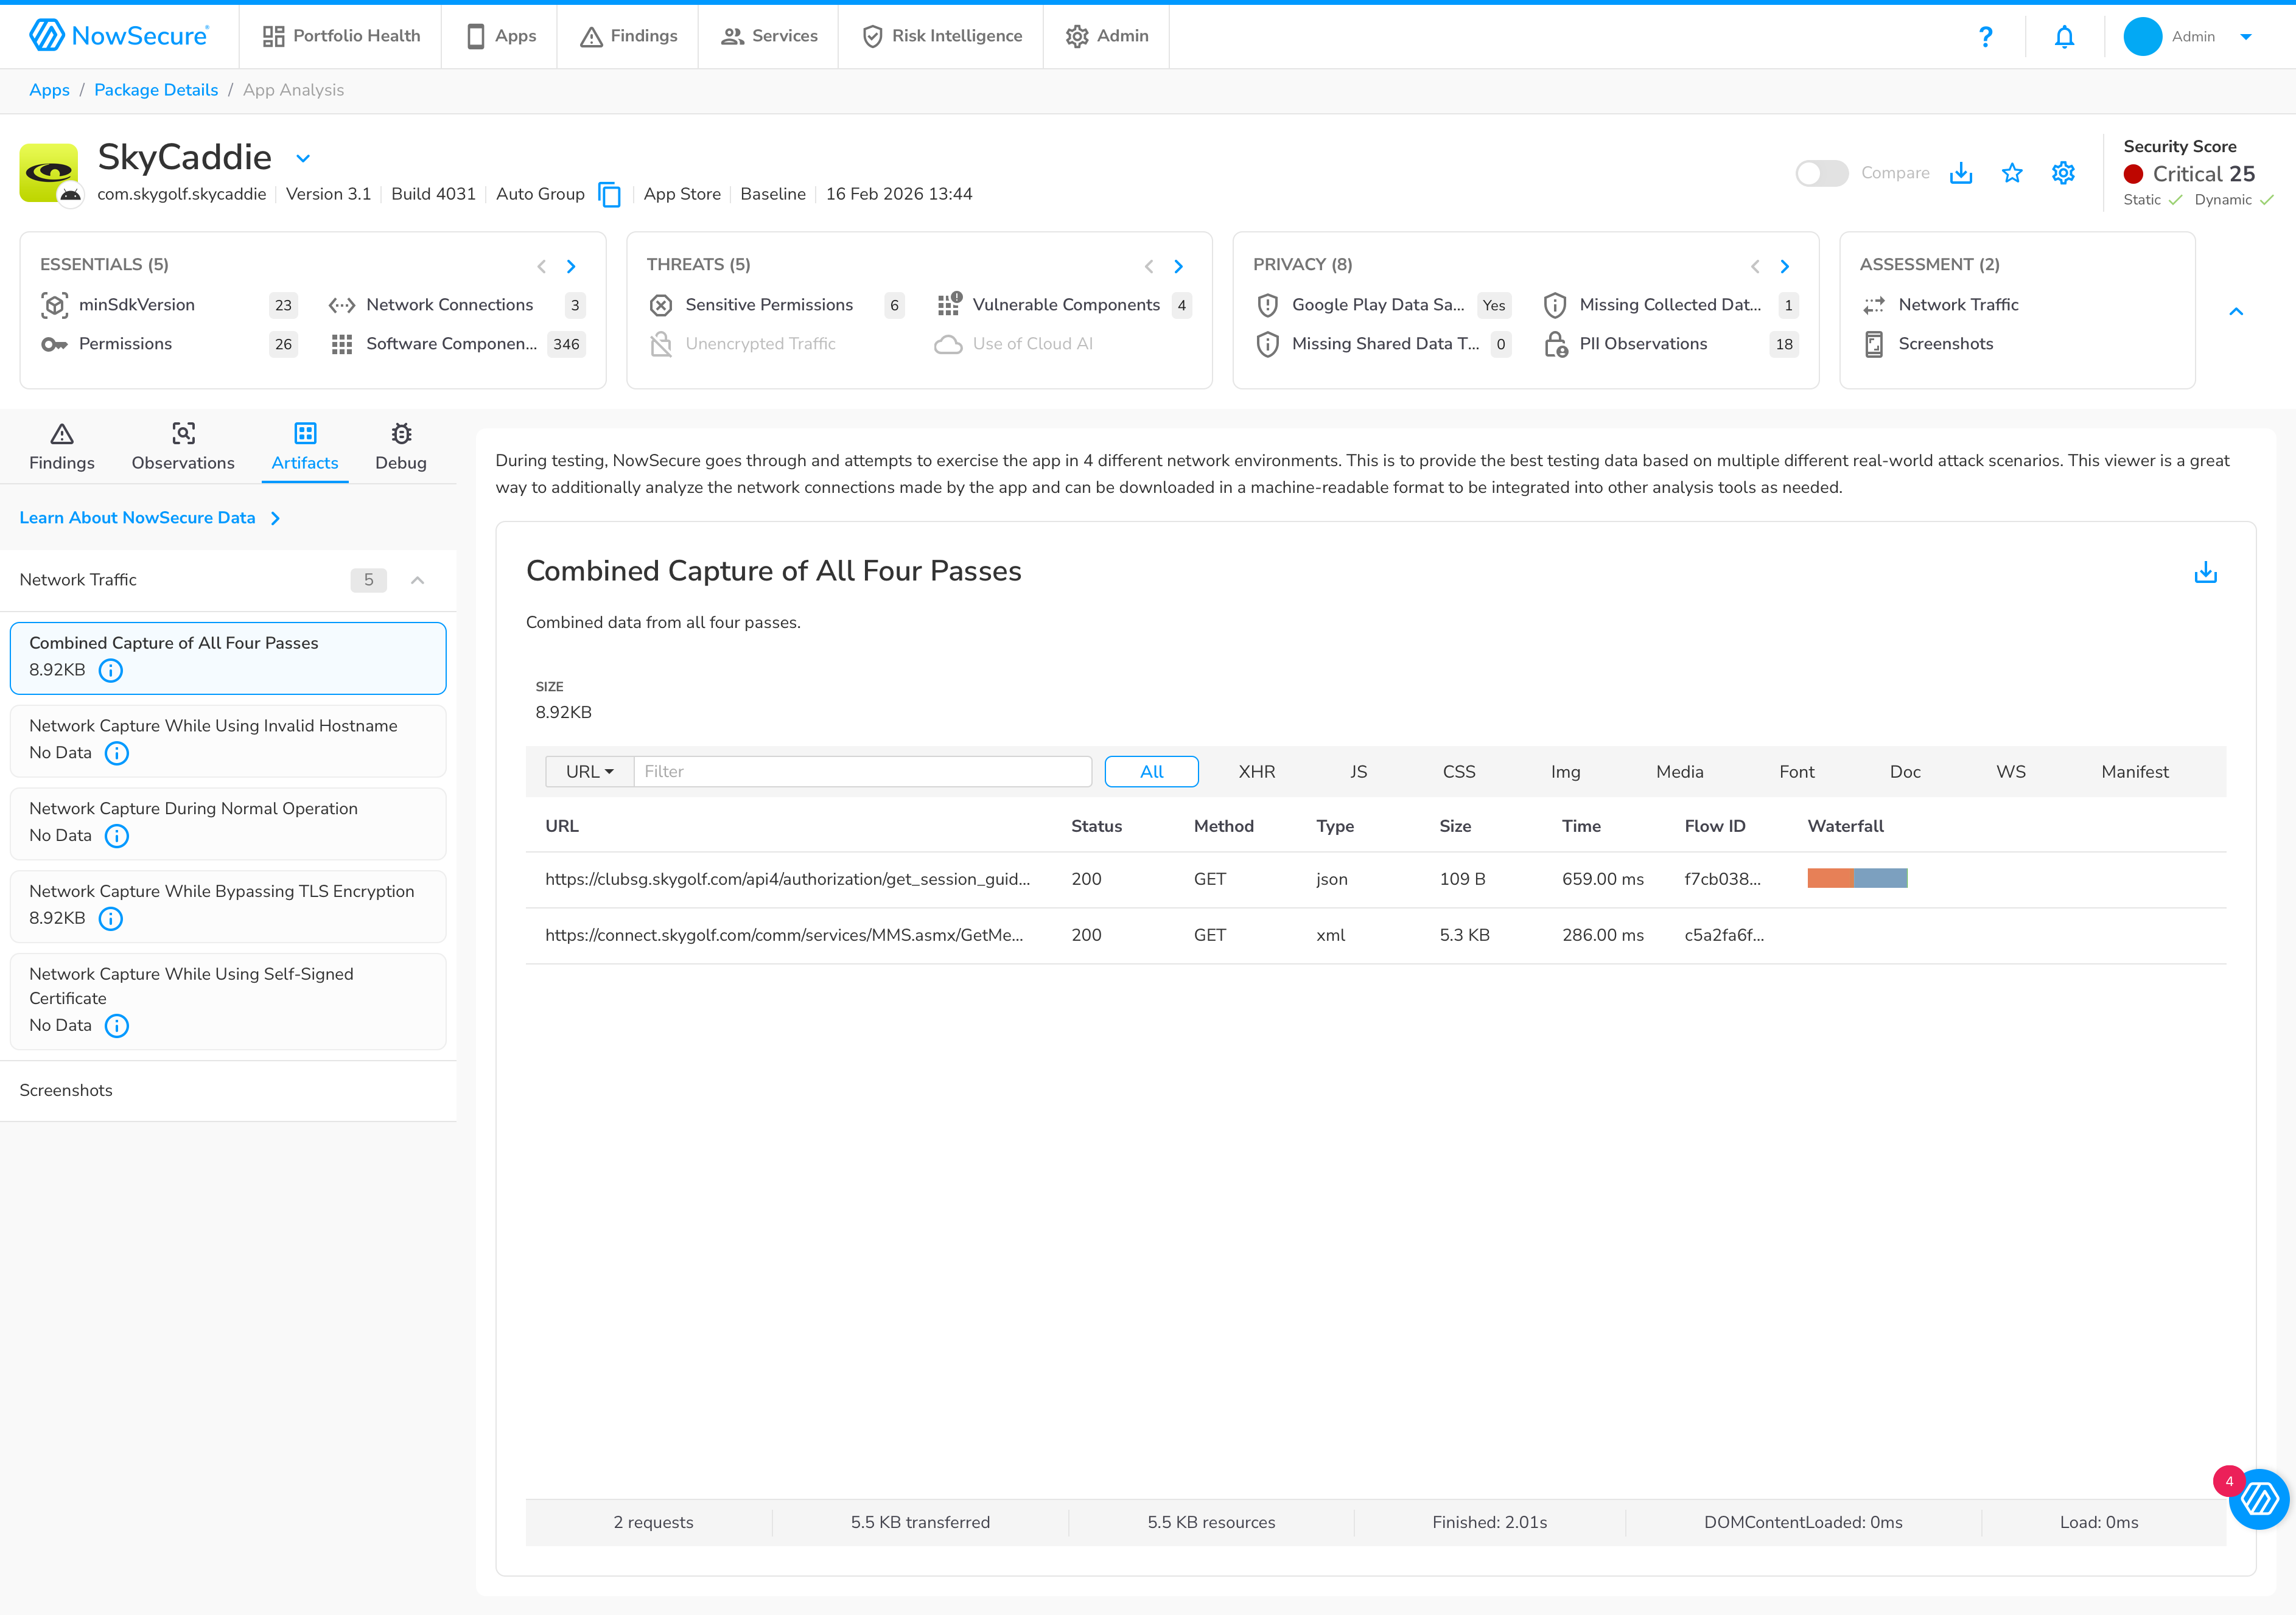Toggle the Compare switch
The width and height of the screenshot is (2296, 1615).
click(1821, 173)
